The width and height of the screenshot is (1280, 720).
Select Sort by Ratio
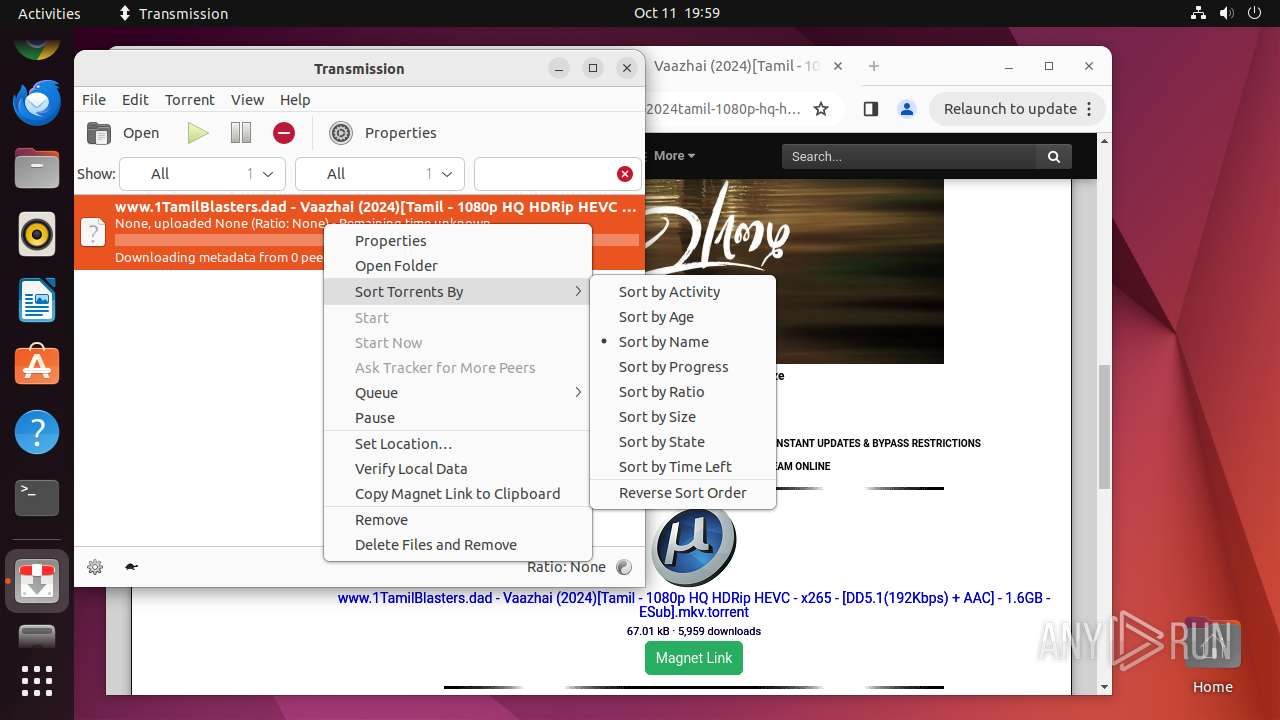coord(683,392)
